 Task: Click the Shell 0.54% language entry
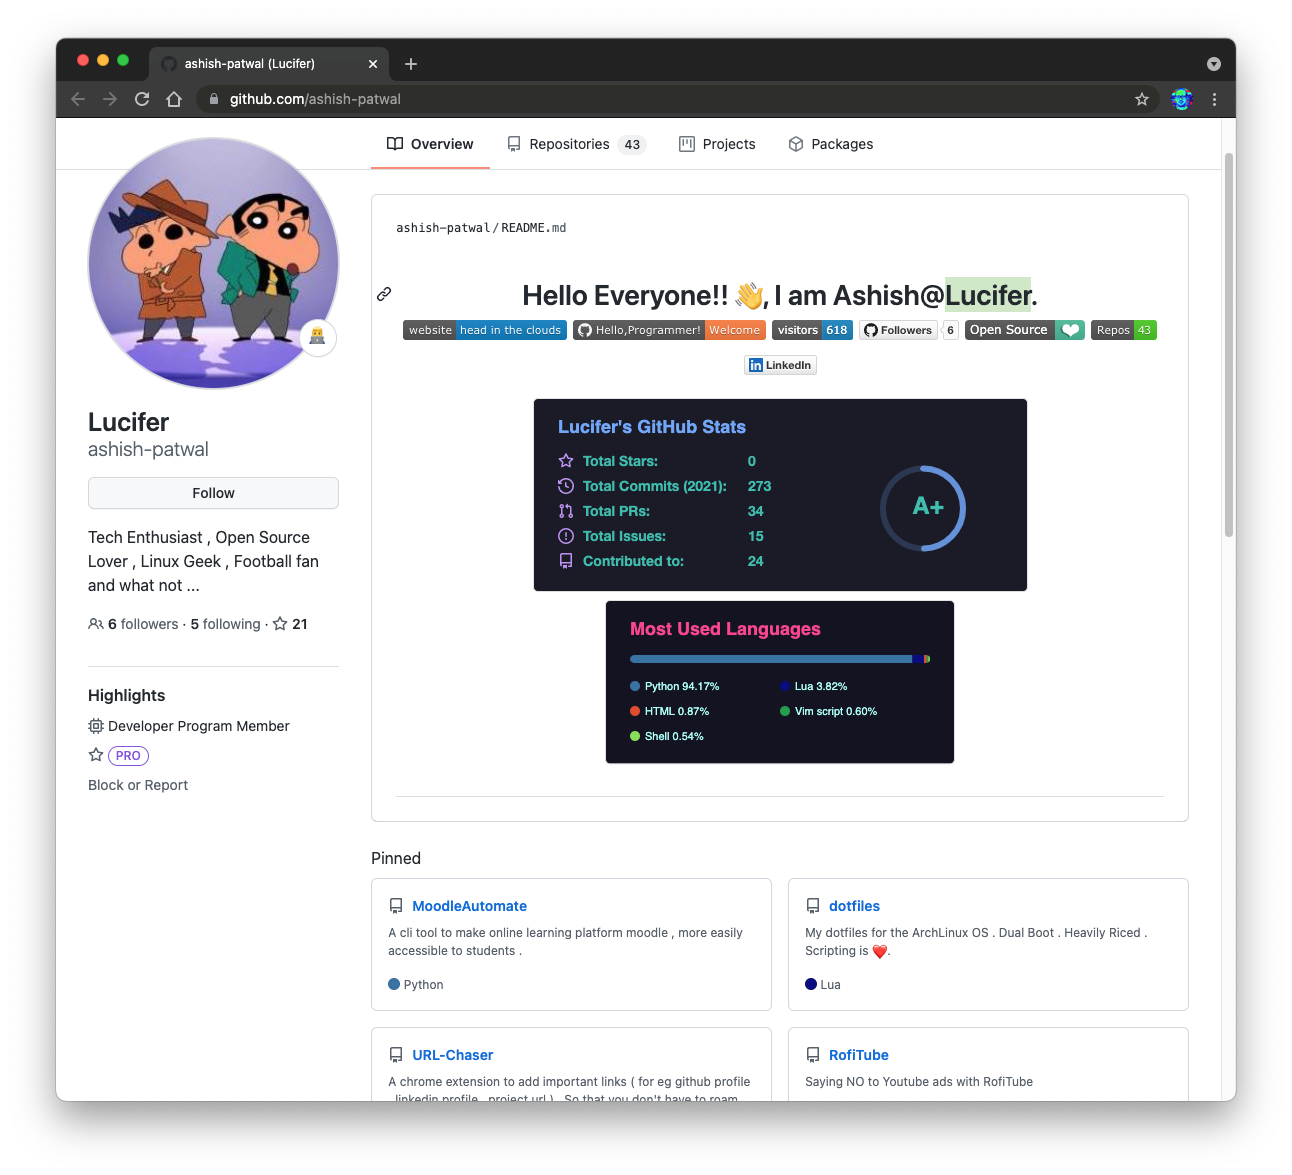[667, 736]
